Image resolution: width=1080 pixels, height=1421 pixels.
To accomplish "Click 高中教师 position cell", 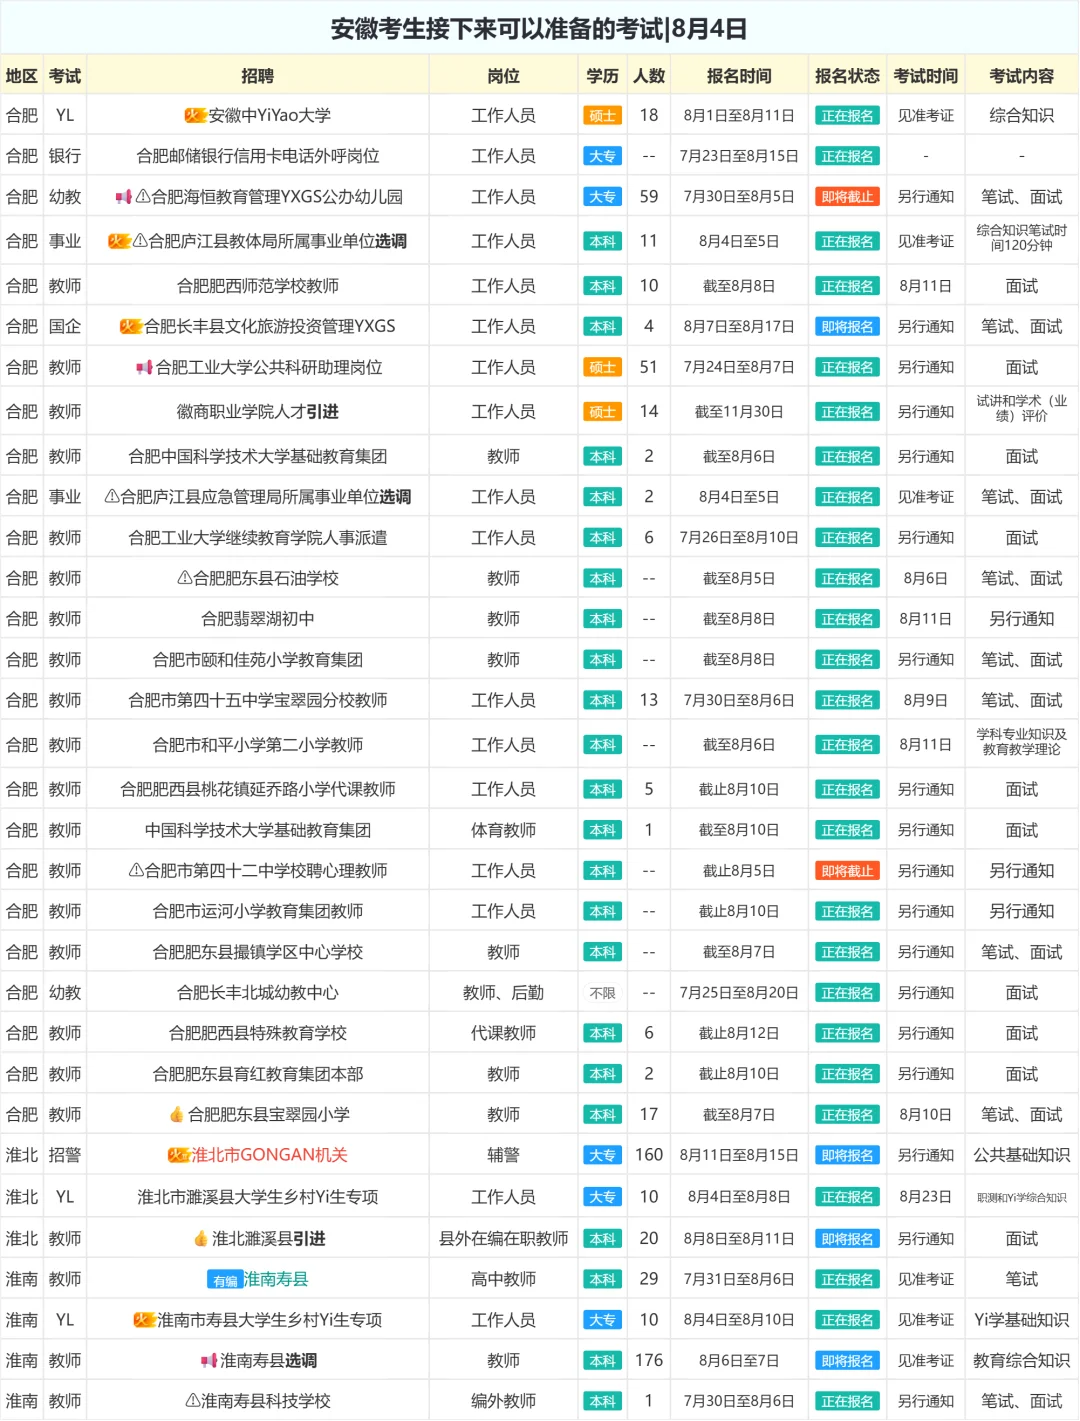I will click(x=504, y=1280).
